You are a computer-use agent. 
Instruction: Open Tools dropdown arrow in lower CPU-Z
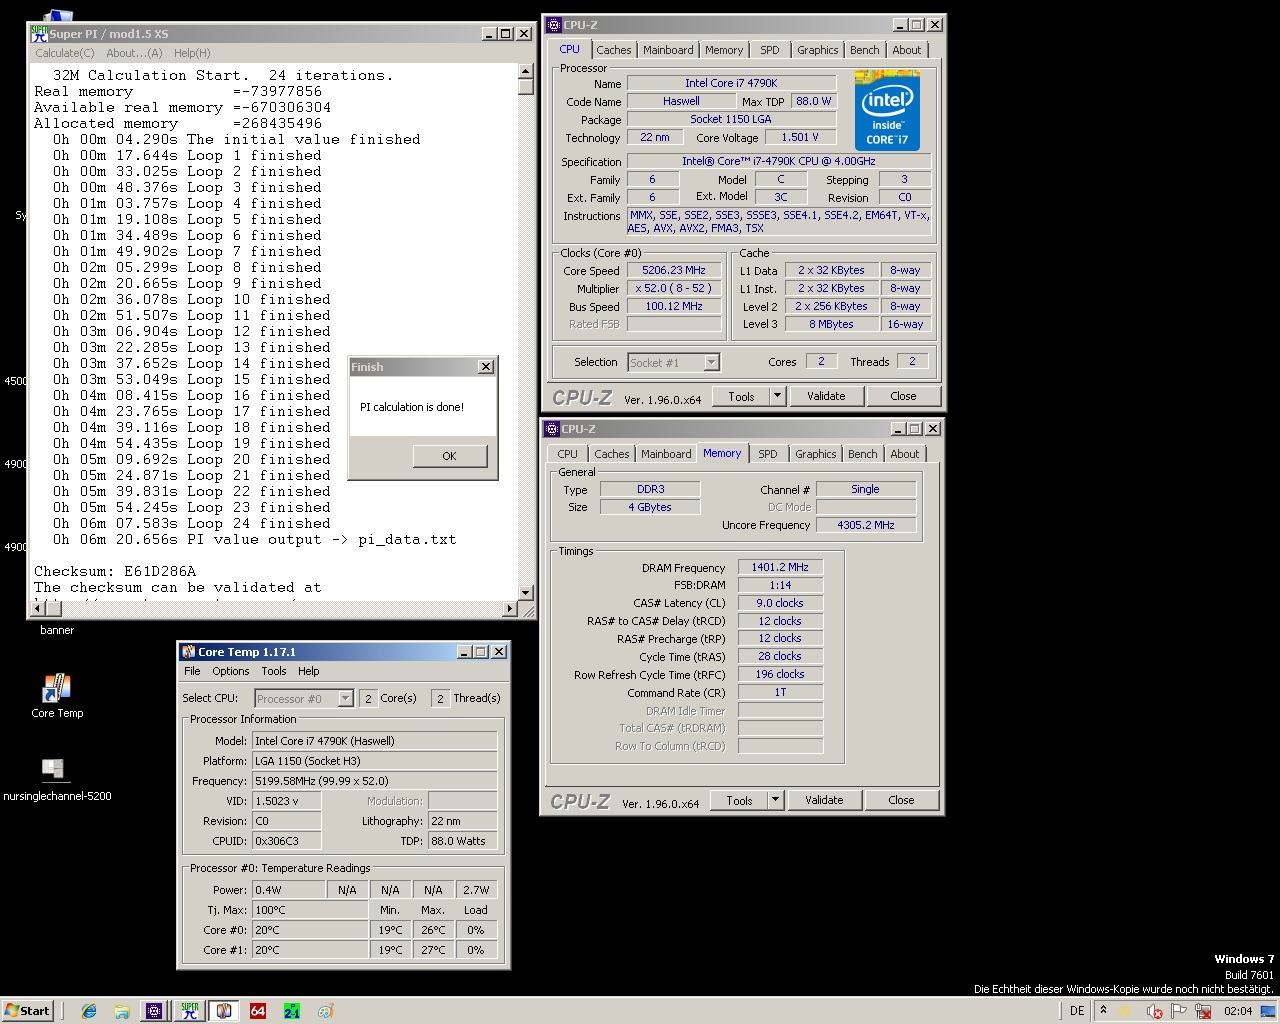point(775,800)
